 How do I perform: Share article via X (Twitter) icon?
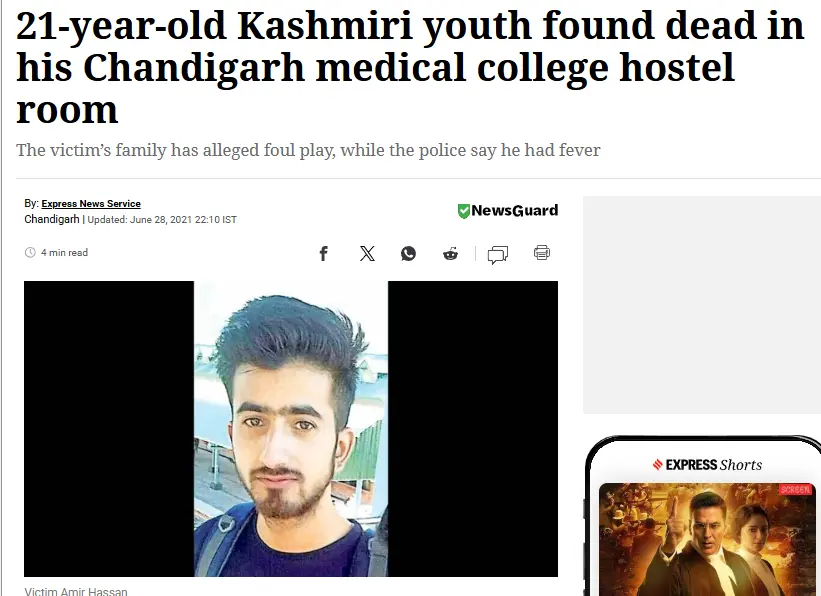click(367, 253)
